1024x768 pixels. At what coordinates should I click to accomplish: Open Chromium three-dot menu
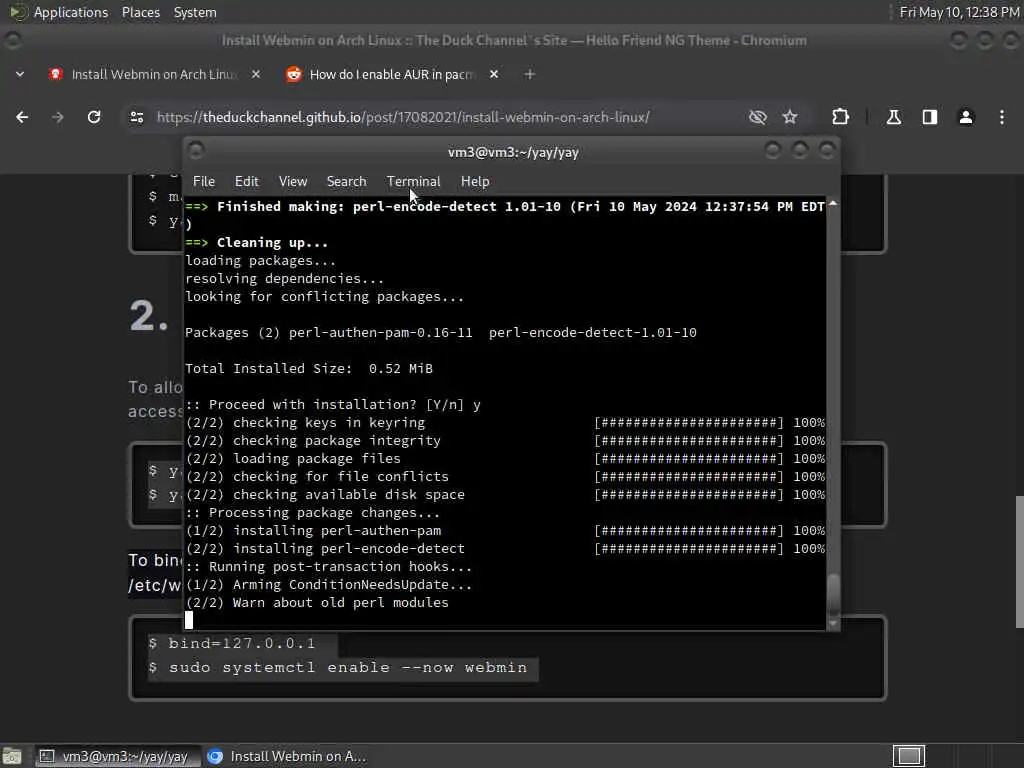(x=1002, y=117)
